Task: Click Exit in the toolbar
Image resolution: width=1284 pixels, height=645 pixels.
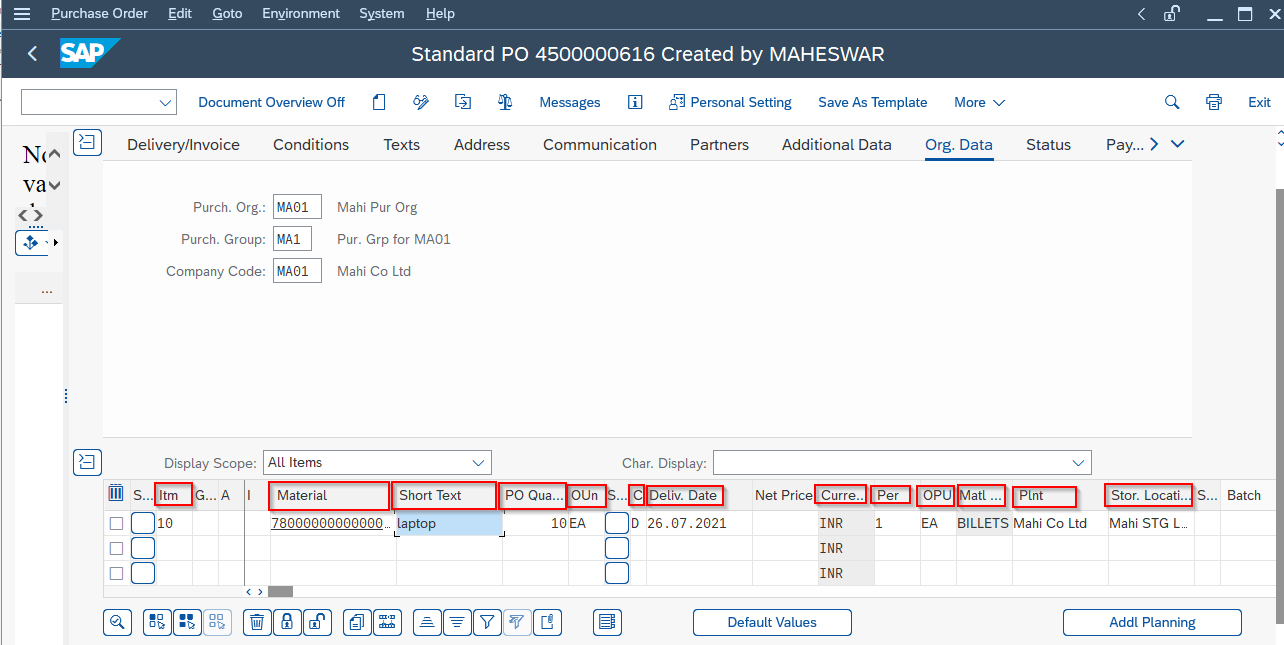Action: coord(1259,102)
